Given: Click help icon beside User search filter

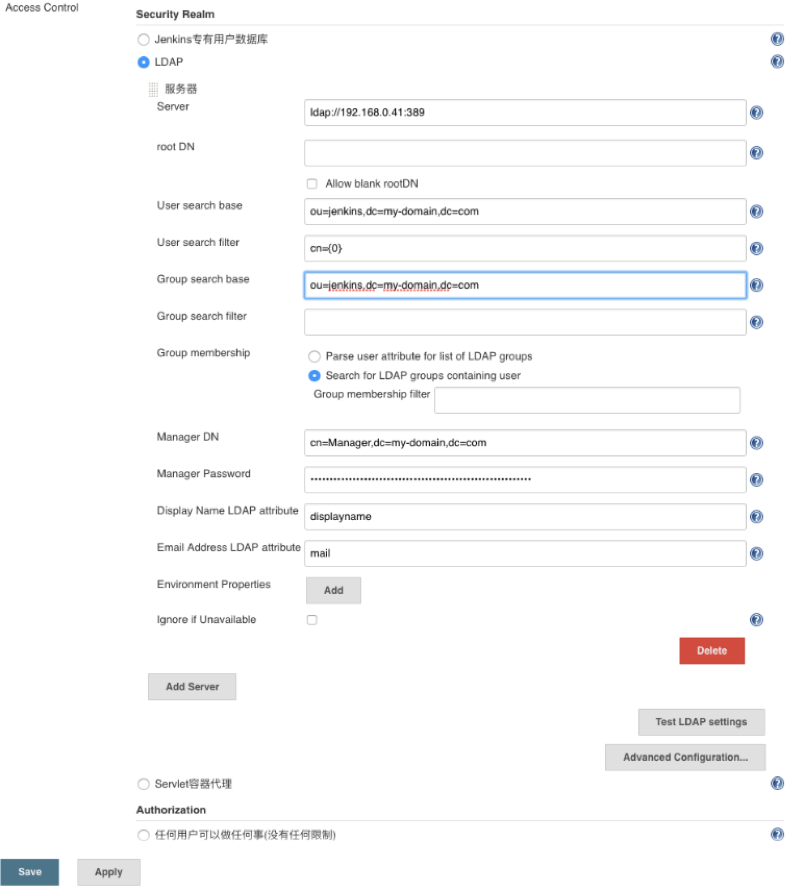Looking at the screenshot, I should (x=756, y=249).
